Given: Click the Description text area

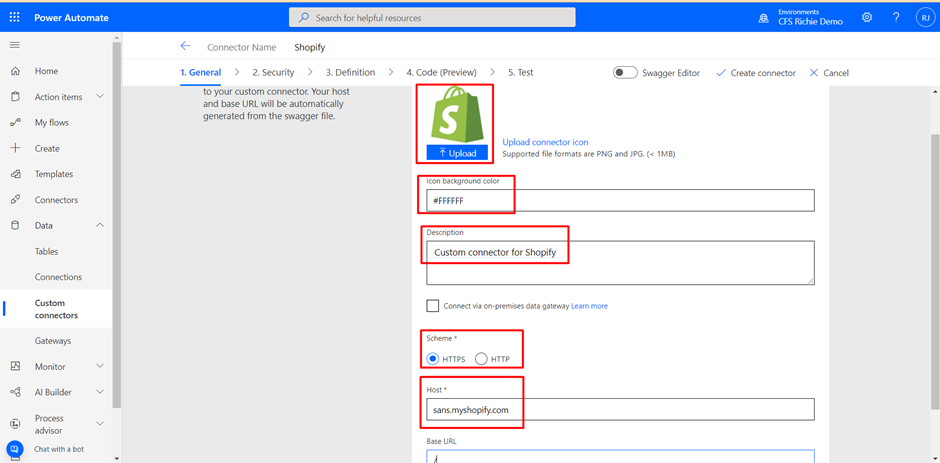Looking at the screenshot, I should coord(620,263).
